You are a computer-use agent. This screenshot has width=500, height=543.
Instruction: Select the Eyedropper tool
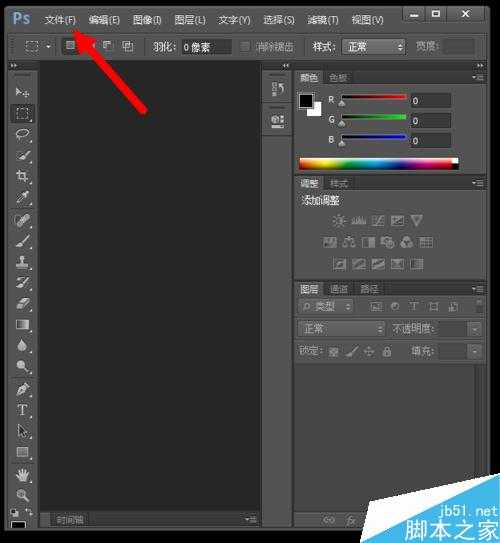point(23,197)
